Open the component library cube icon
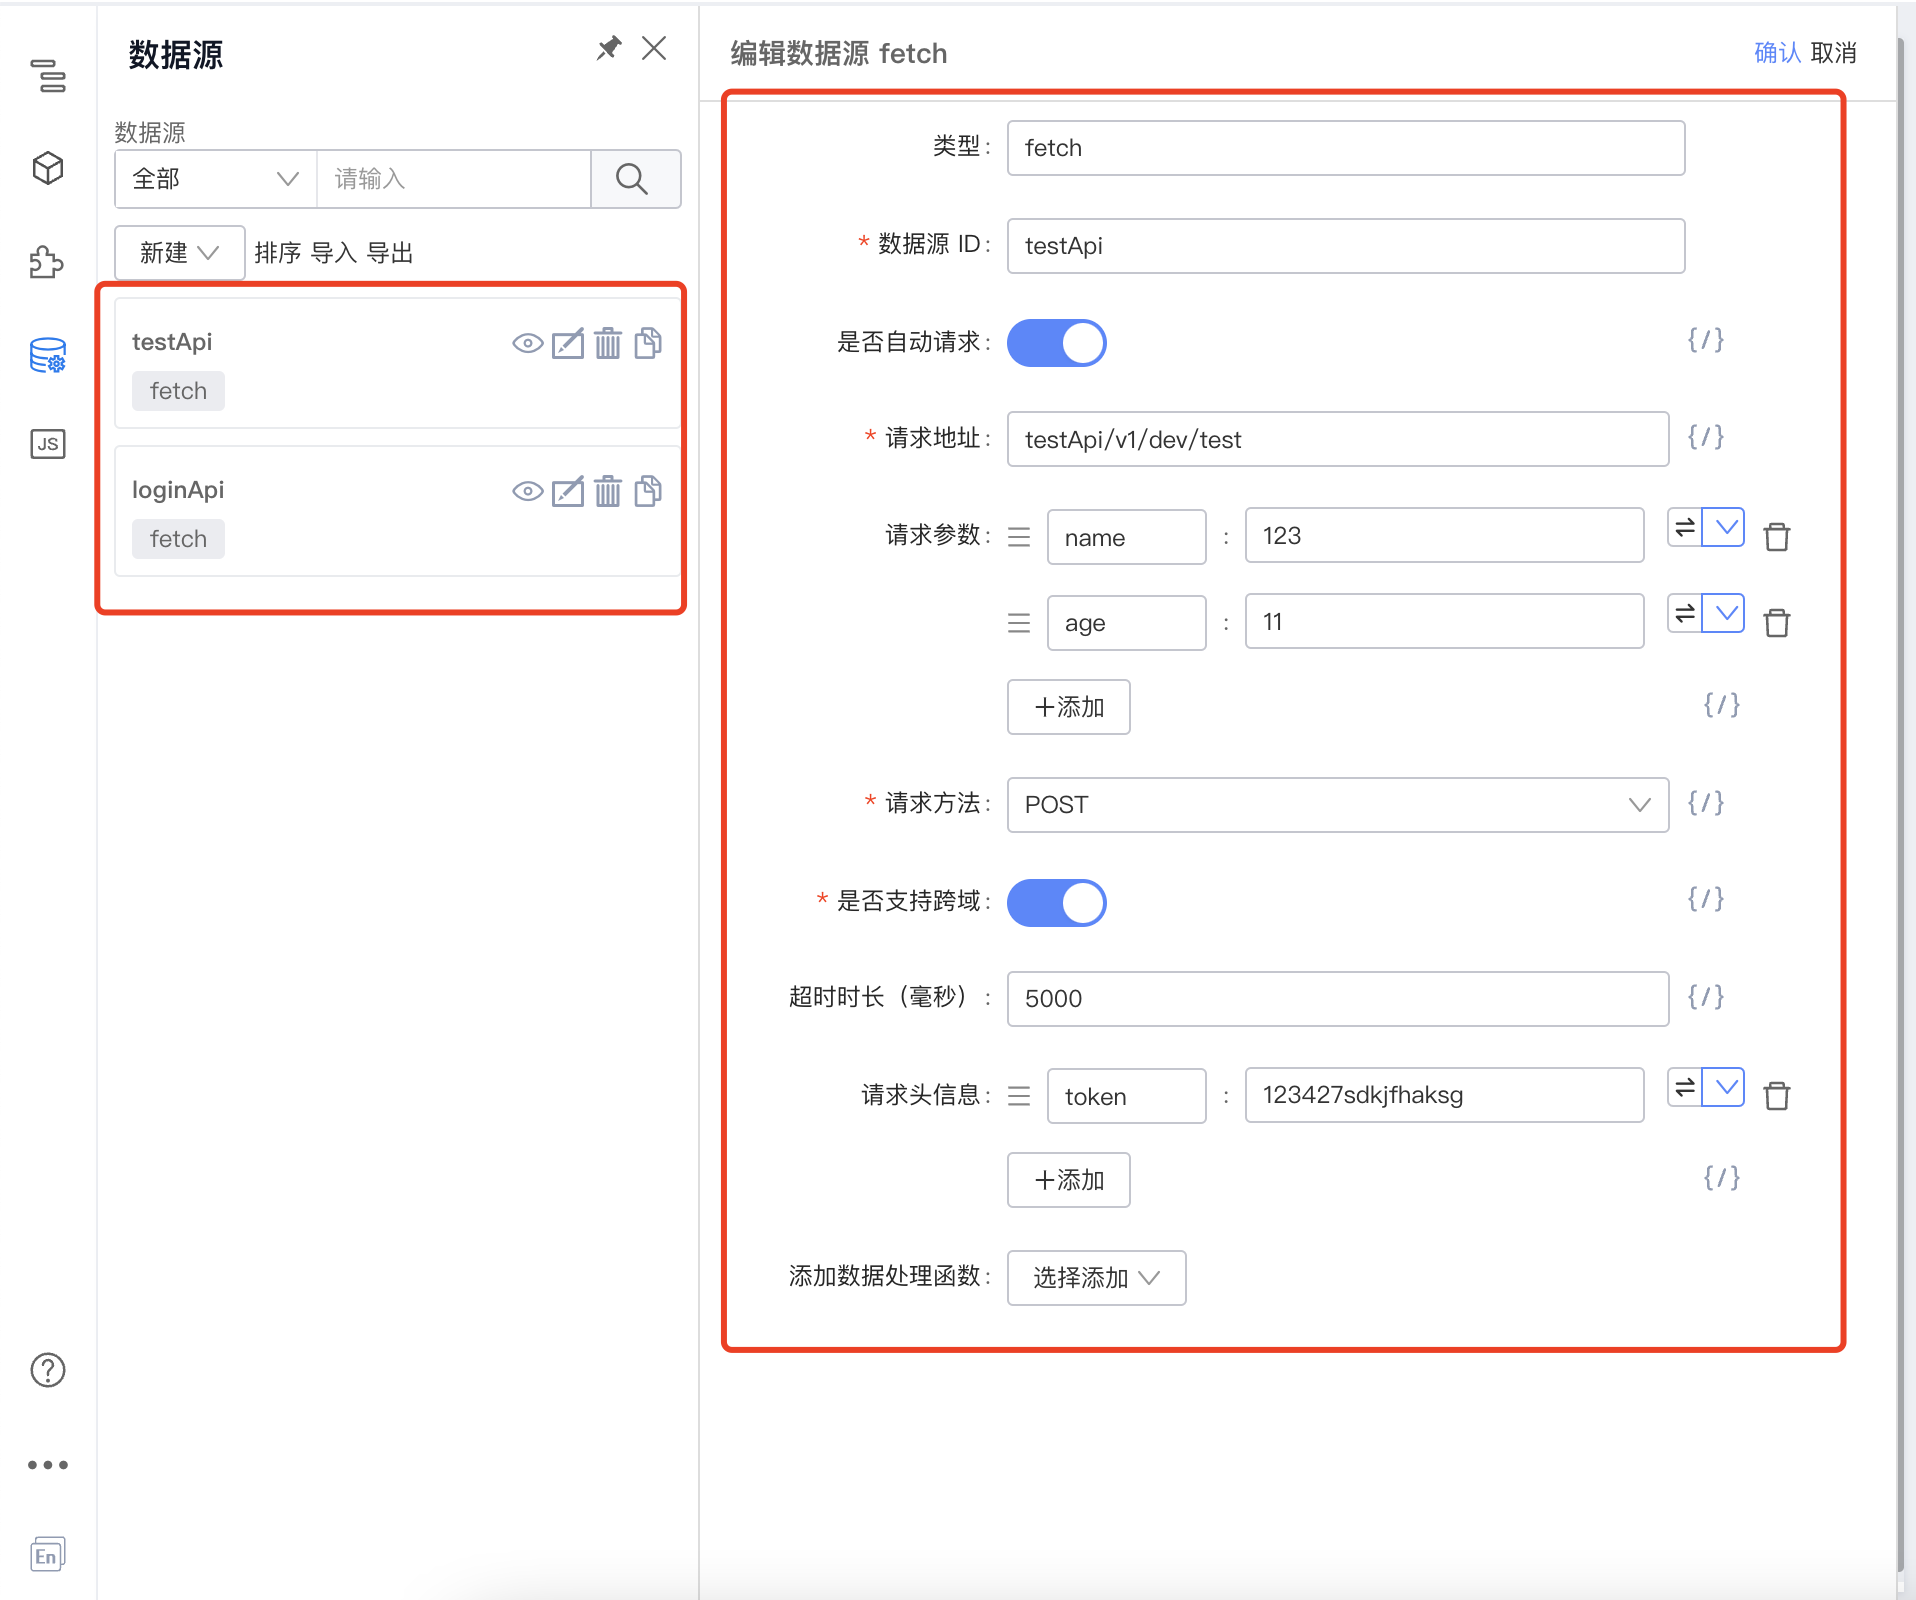1916x1600 pixels. (48, 168)
